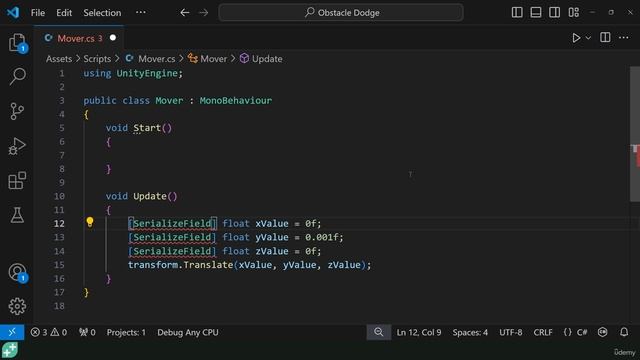Click MonoBehaviour in class declaration
Viewport: 640px width, 360px height.
(236, 100)
